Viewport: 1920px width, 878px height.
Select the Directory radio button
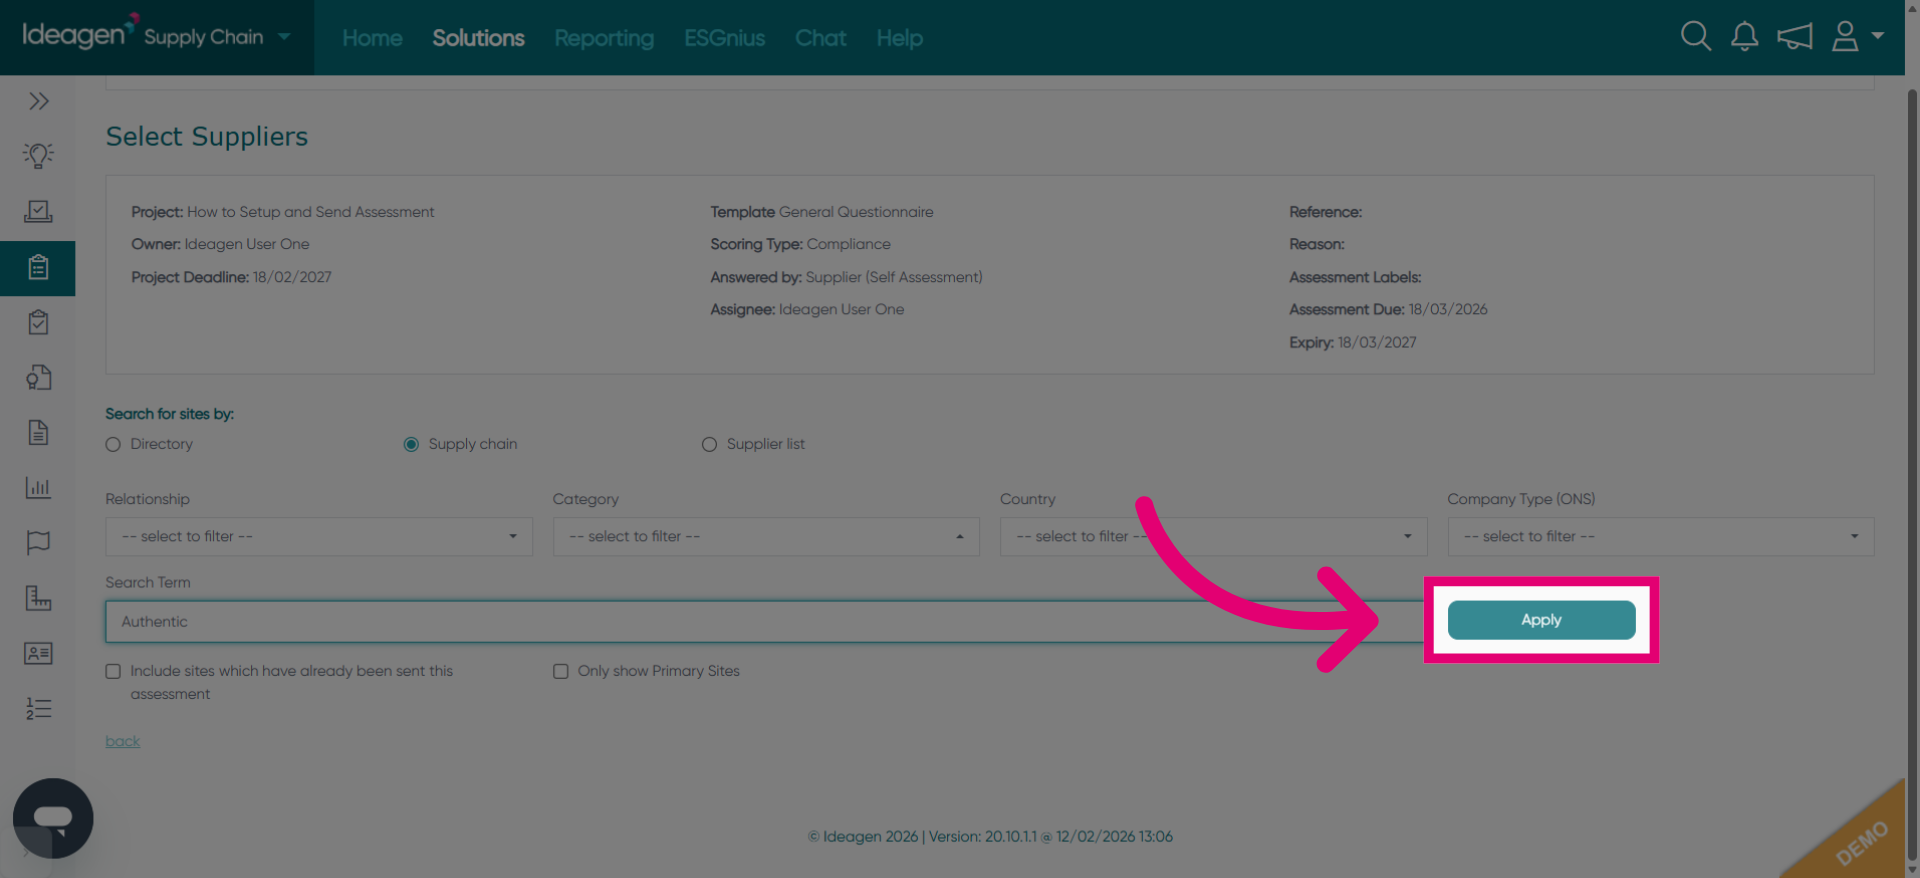113,444
